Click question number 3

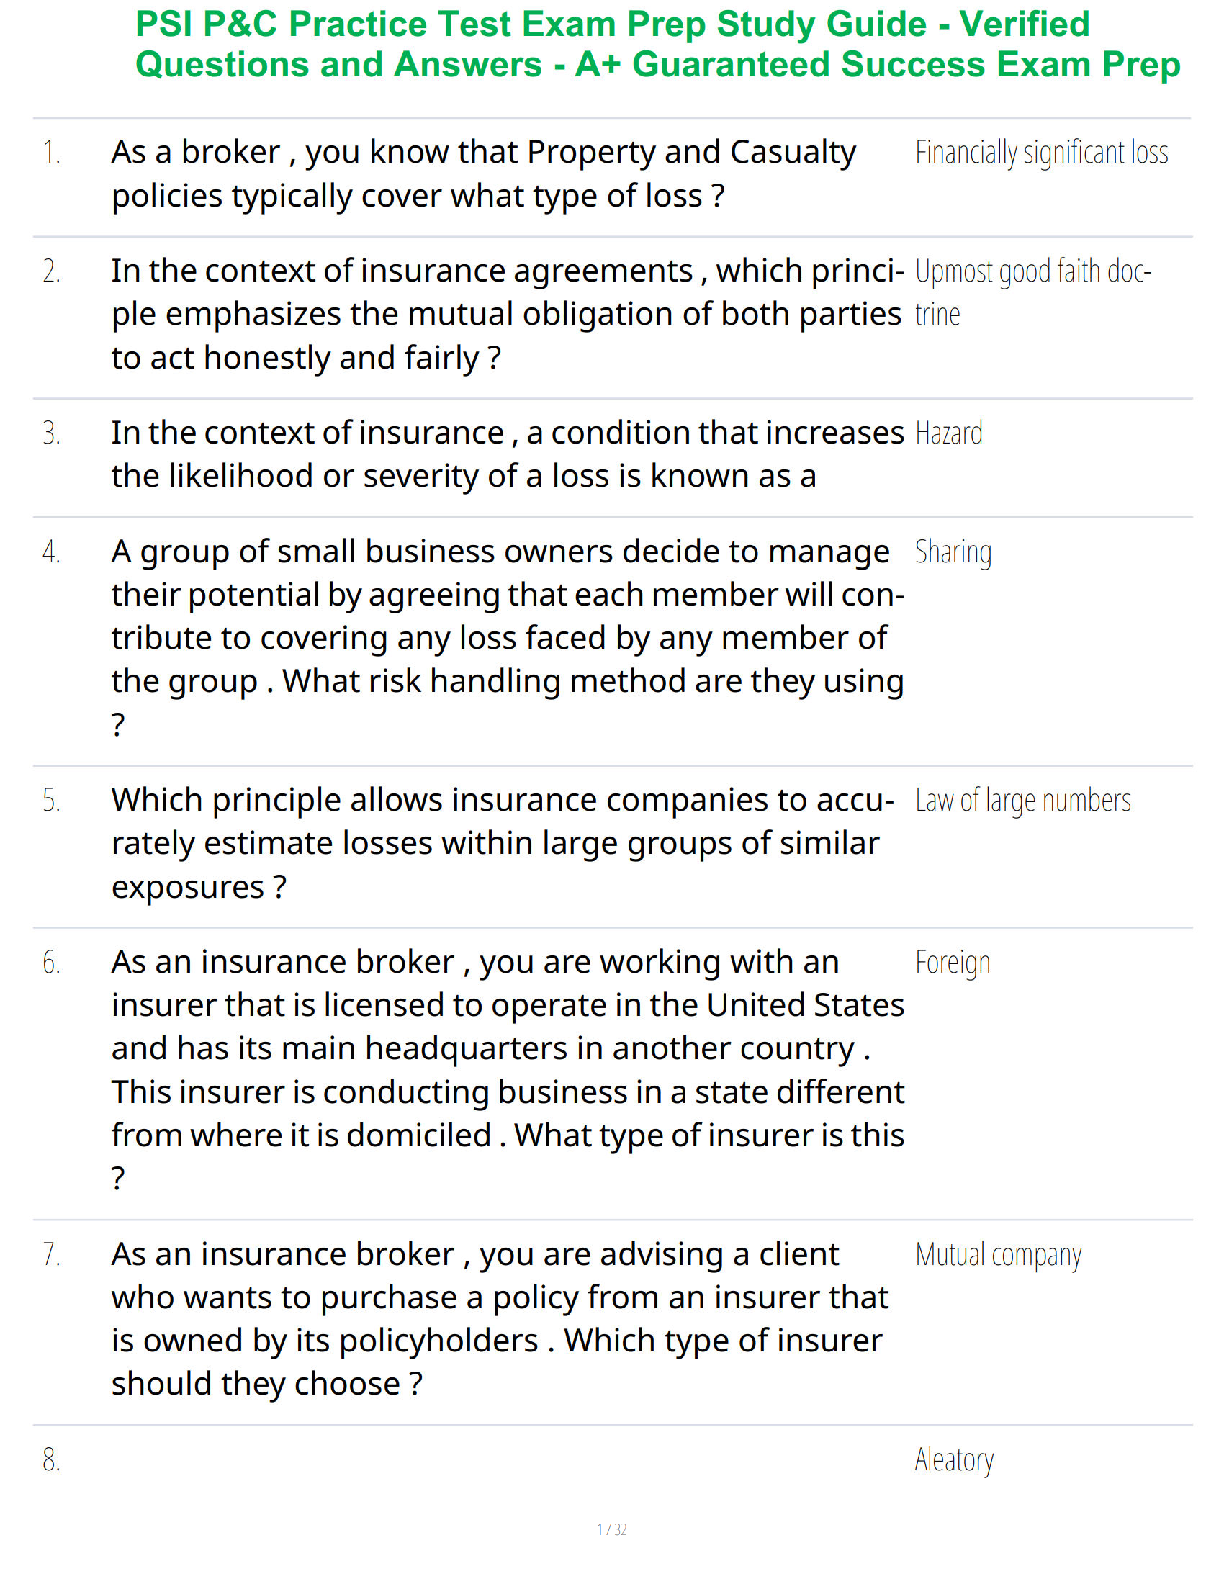pyautogui.click(x=51, y=433)
